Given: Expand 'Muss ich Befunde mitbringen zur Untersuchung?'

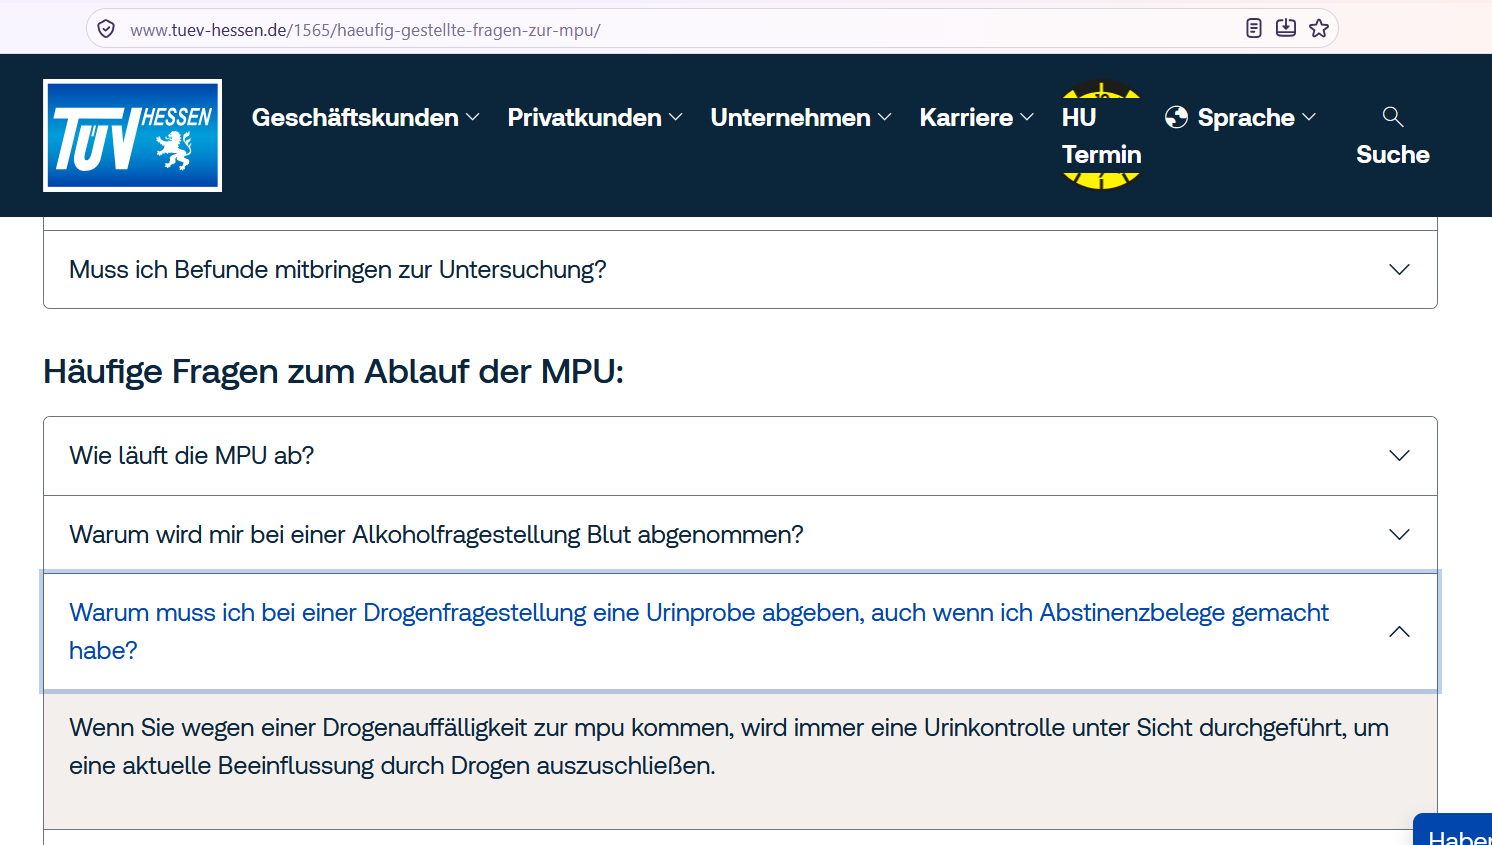Looking at the screenshot, I should tap(740, 270).
